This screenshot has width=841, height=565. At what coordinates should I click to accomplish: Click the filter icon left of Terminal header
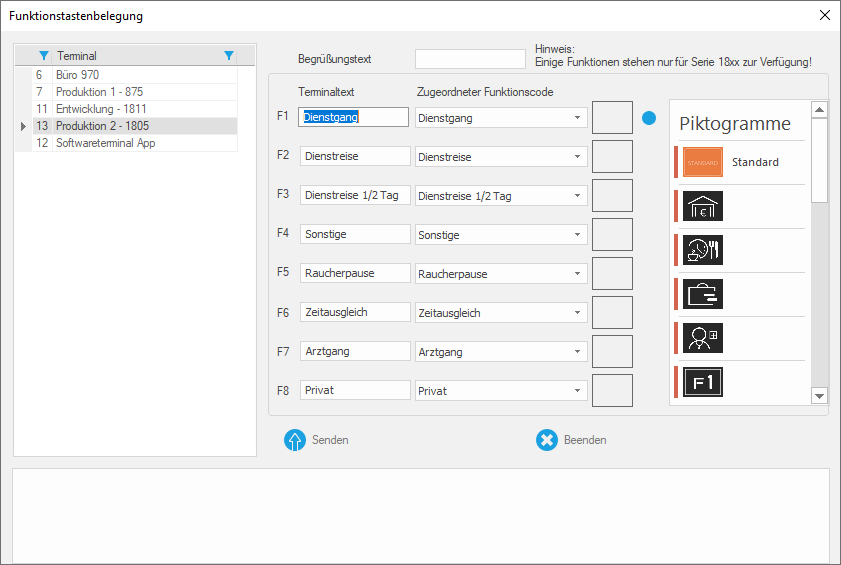click(x=43, y=56)
